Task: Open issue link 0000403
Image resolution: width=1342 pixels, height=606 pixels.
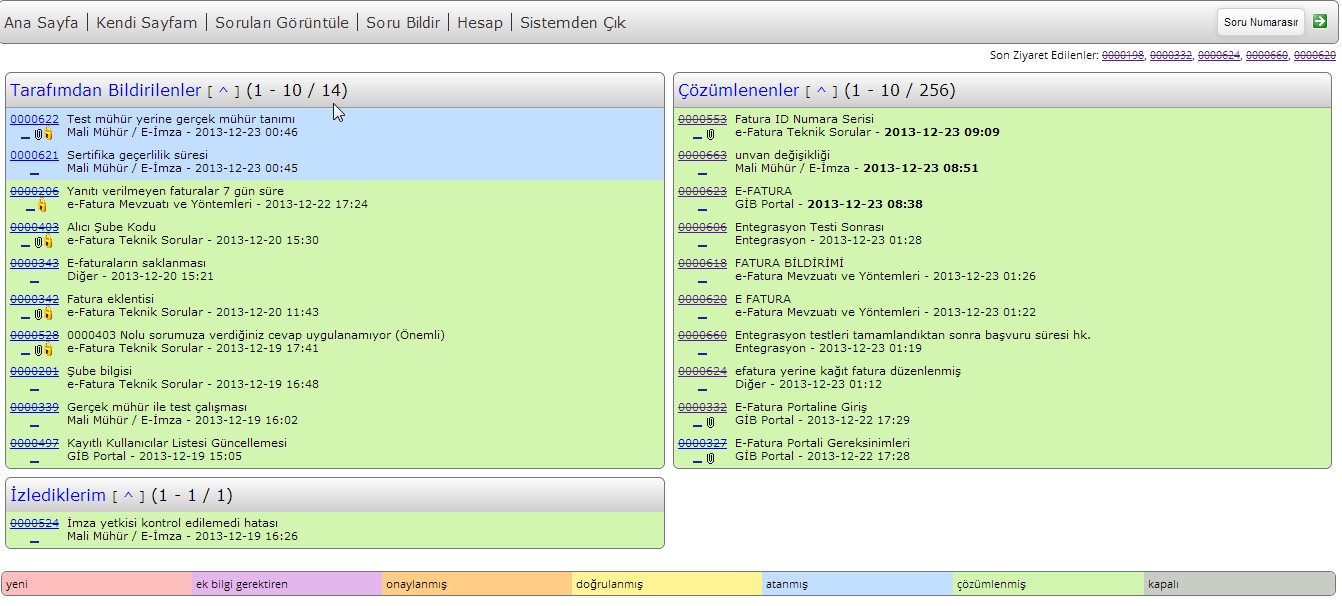Action: pyautogui.click(x=34, y=227)
